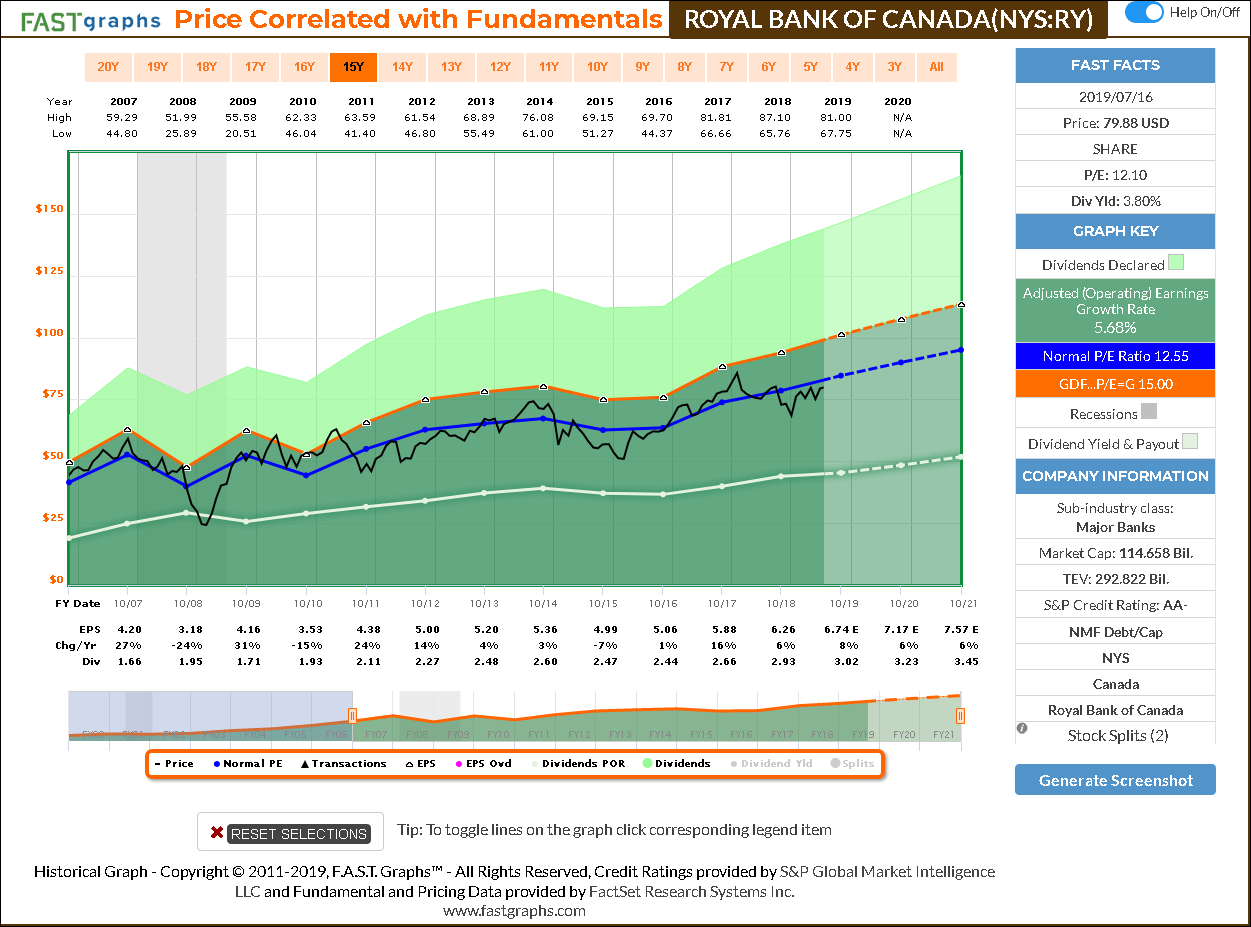
Task: Show the All years range
Action: 936,67
